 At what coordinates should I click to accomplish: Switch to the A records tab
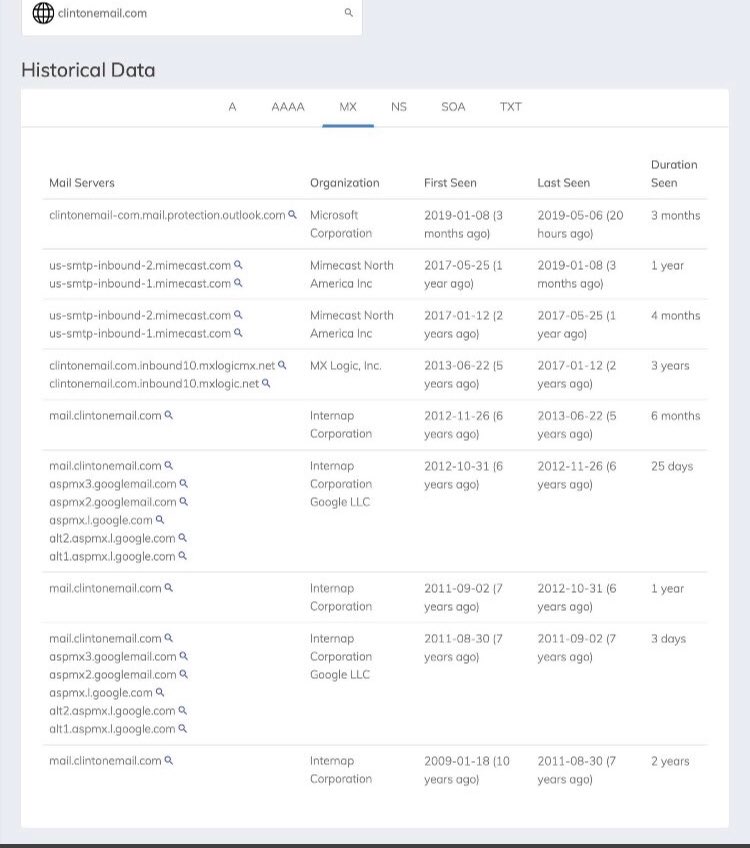coord(233,107)
